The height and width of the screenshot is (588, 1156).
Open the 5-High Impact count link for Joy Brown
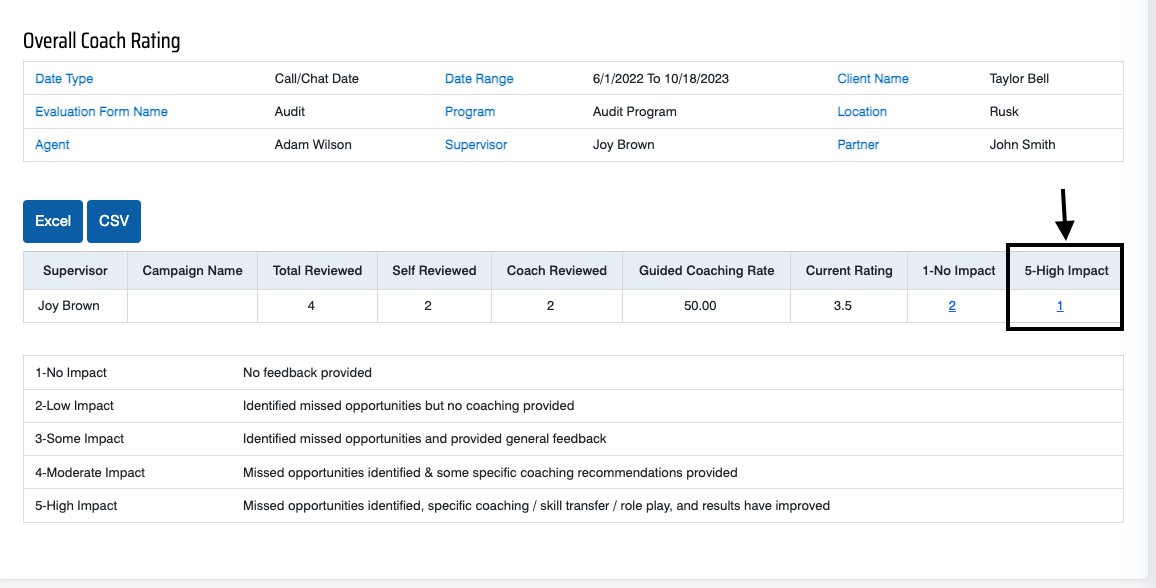tap(1060, 306)
